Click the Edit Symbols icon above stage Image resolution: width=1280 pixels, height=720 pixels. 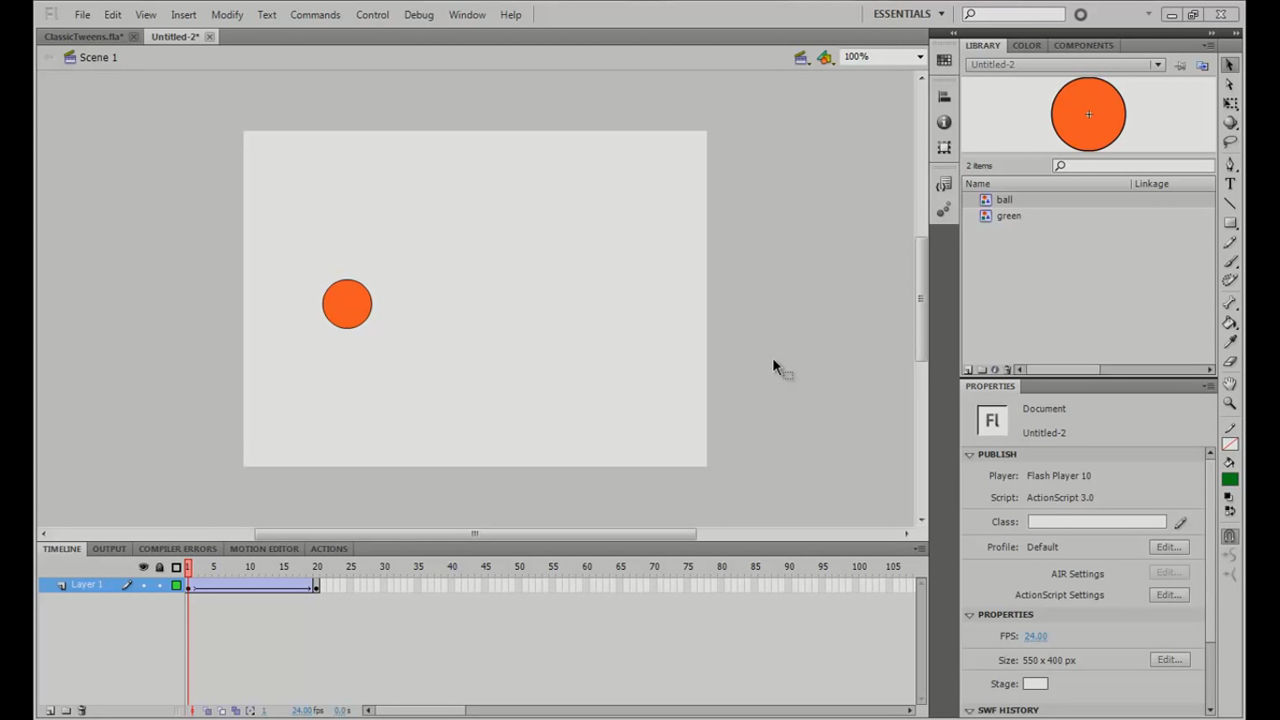click(x=824, y=57)
